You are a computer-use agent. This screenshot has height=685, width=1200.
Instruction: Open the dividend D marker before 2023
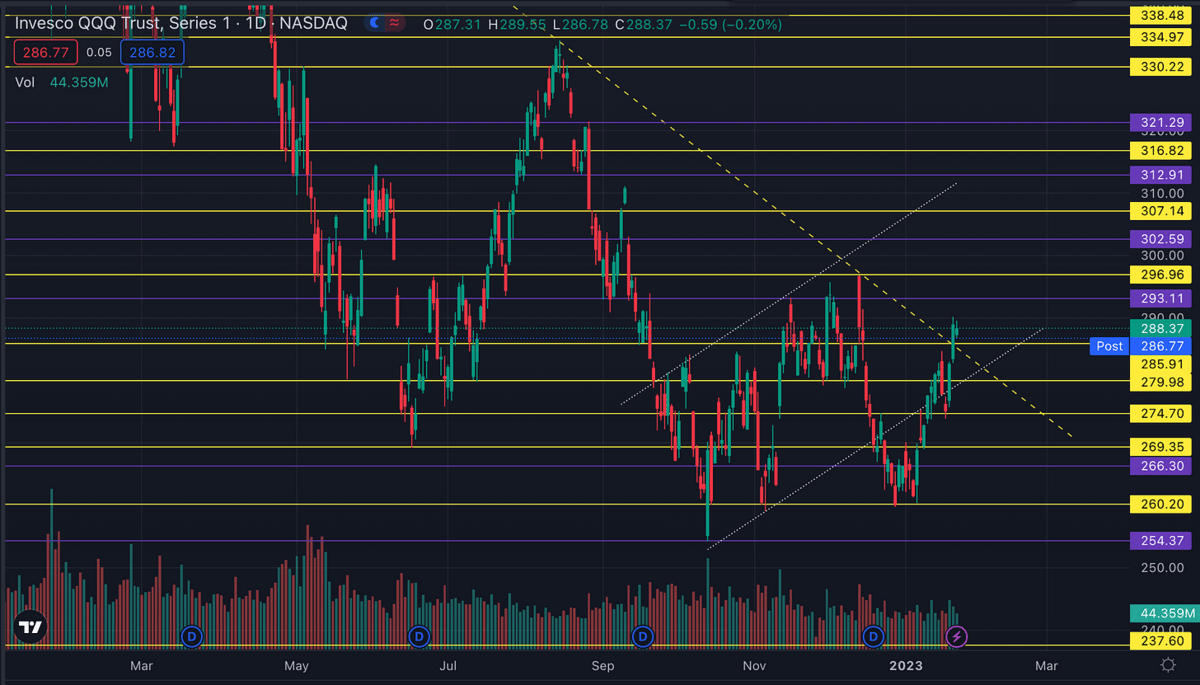[874, 635]
